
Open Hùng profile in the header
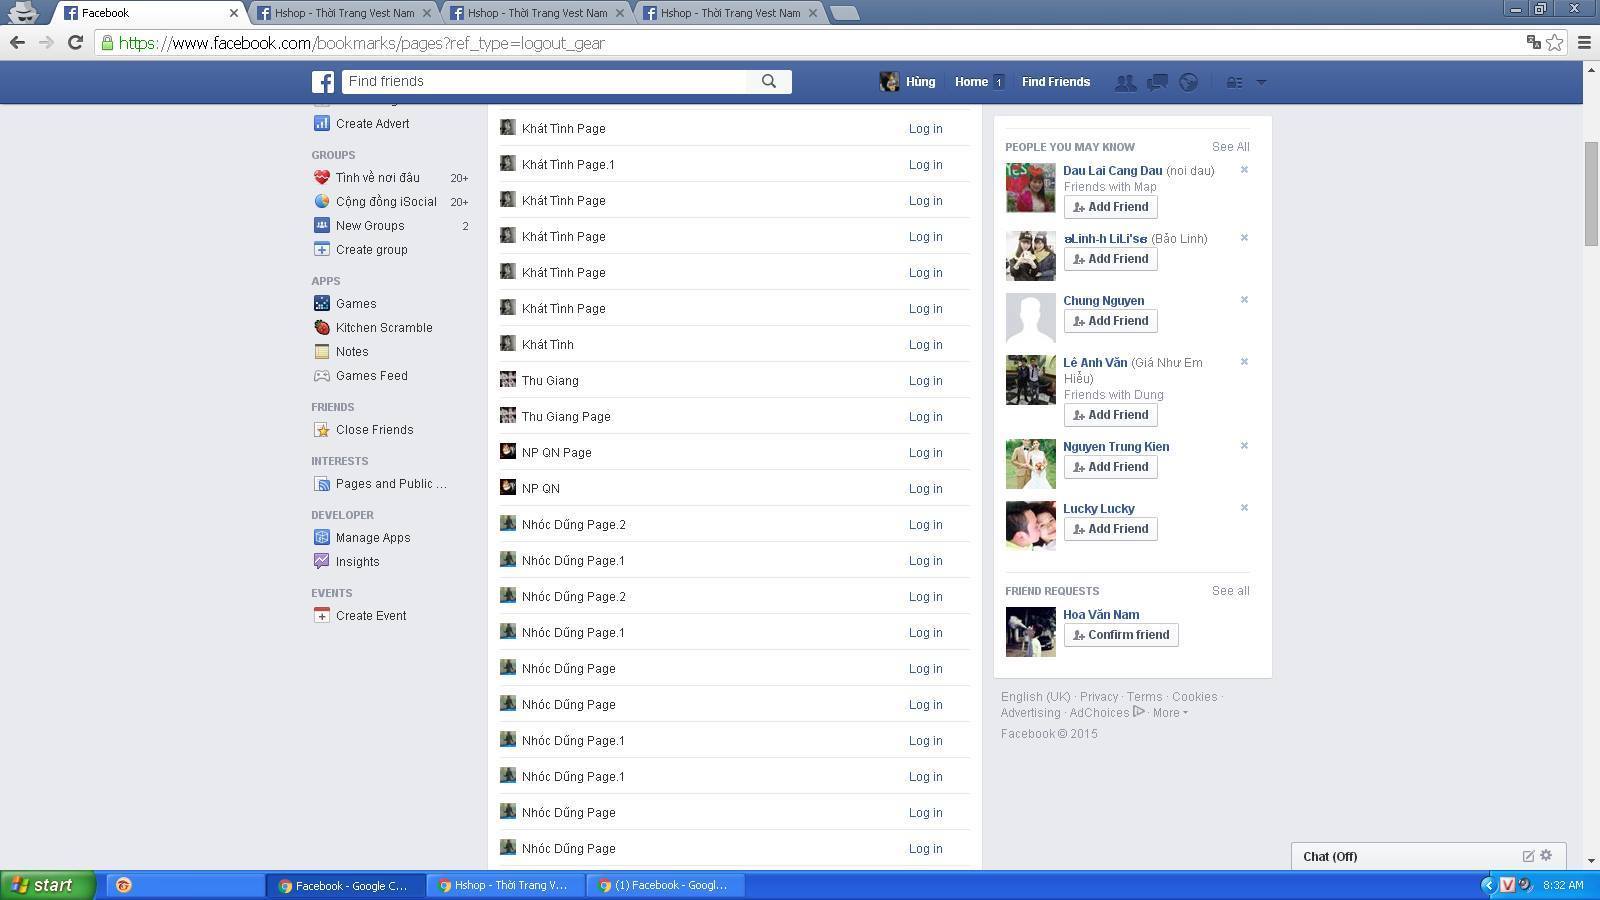(907, 82)
